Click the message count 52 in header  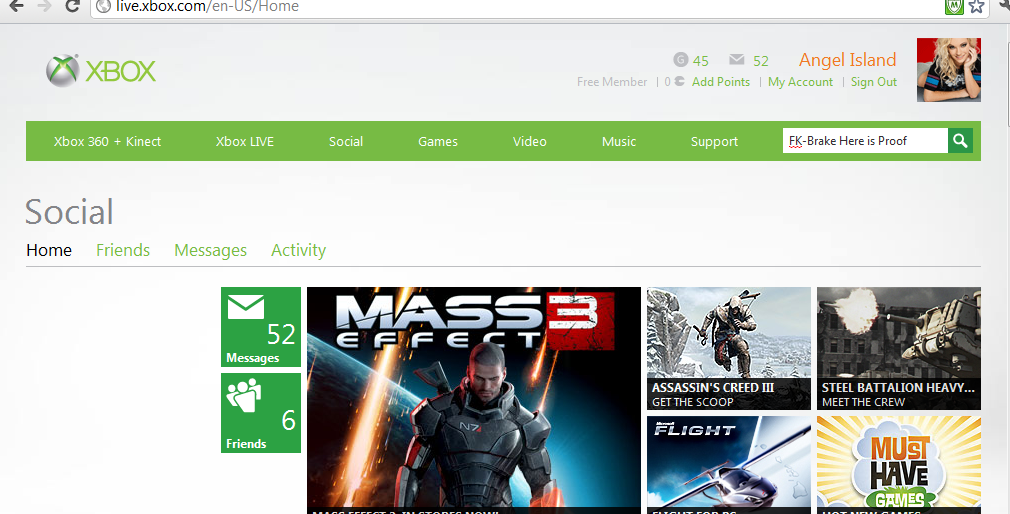pos(761,61)
